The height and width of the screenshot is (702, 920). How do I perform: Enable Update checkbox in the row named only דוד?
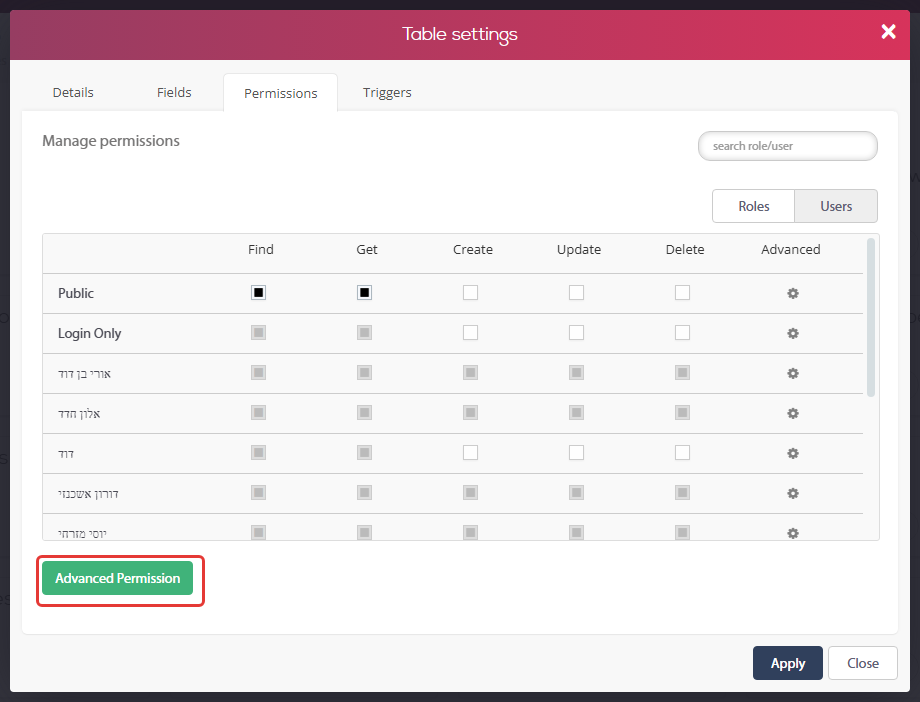click(576, 452)
